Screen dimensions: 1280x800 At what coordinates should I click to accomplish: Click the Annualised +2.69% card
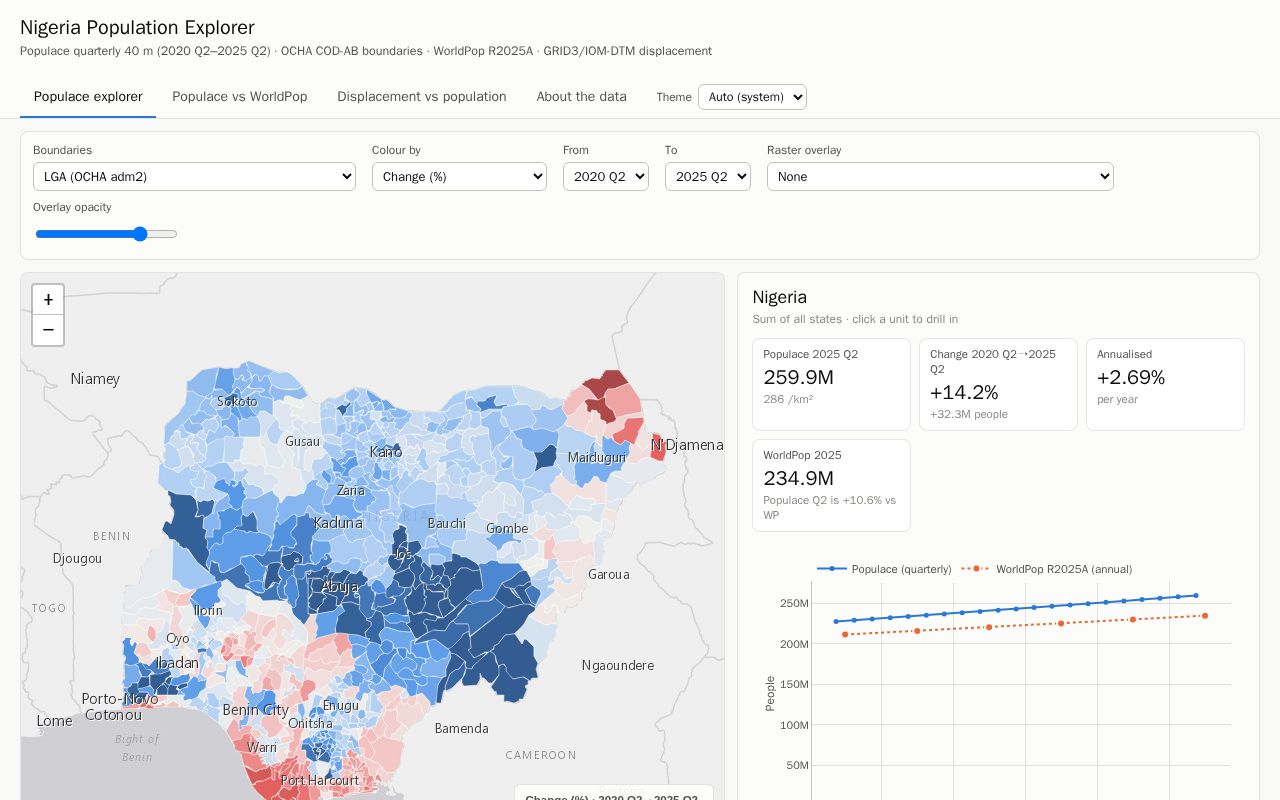tap(1165, 384)
